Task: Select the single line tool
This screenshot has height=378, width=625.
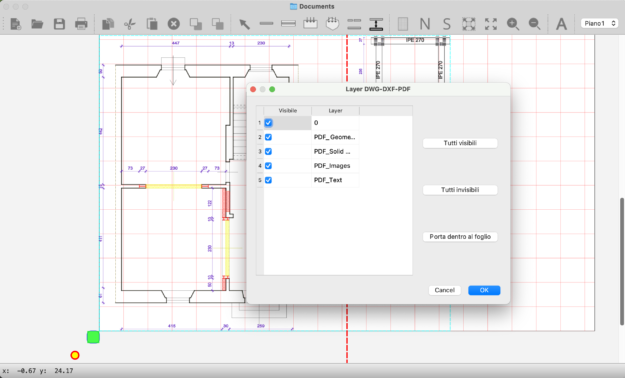Action: tap(266, 24)
